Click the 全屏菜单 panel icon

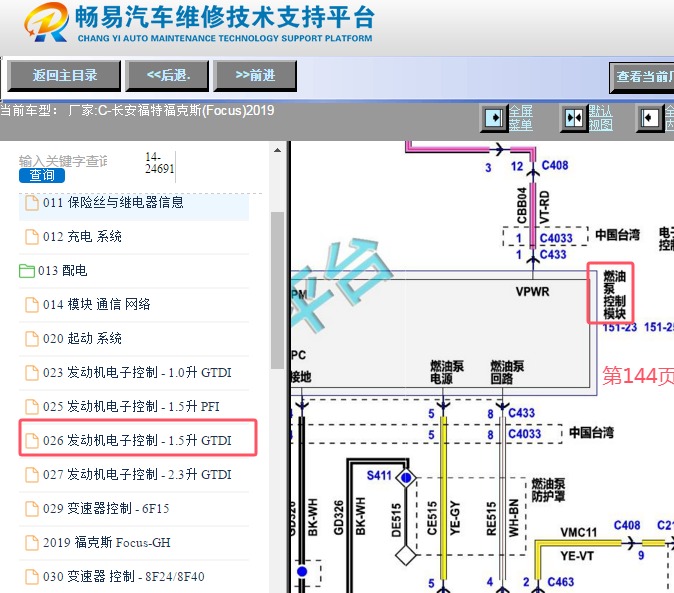click(x=493, y=117)
